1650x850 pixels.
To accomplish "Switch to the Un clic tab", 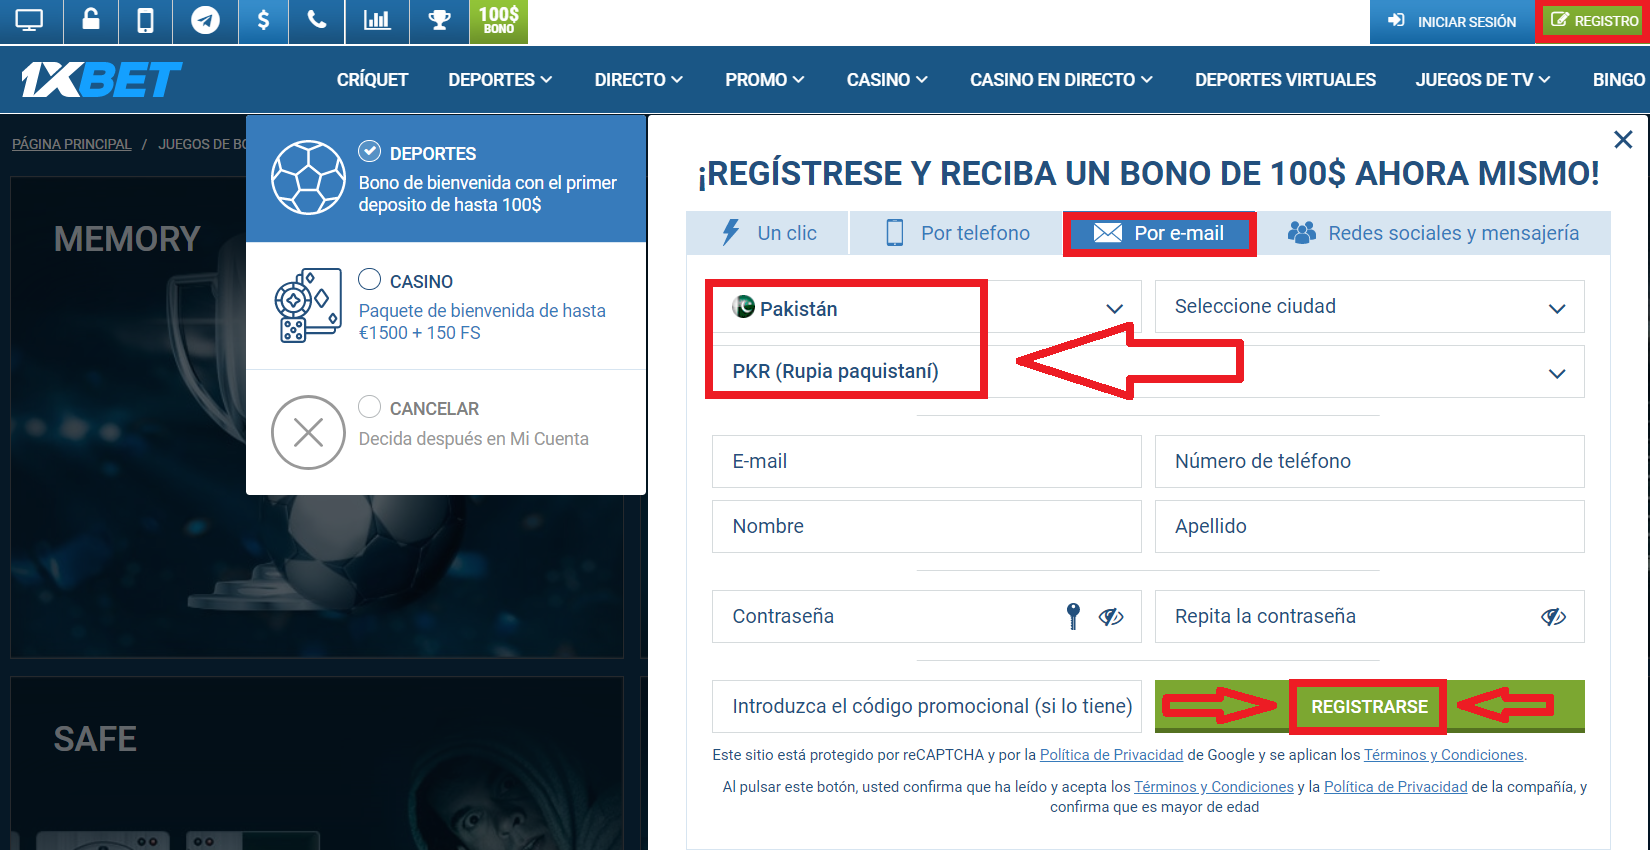I will click(x=768, y=233).
